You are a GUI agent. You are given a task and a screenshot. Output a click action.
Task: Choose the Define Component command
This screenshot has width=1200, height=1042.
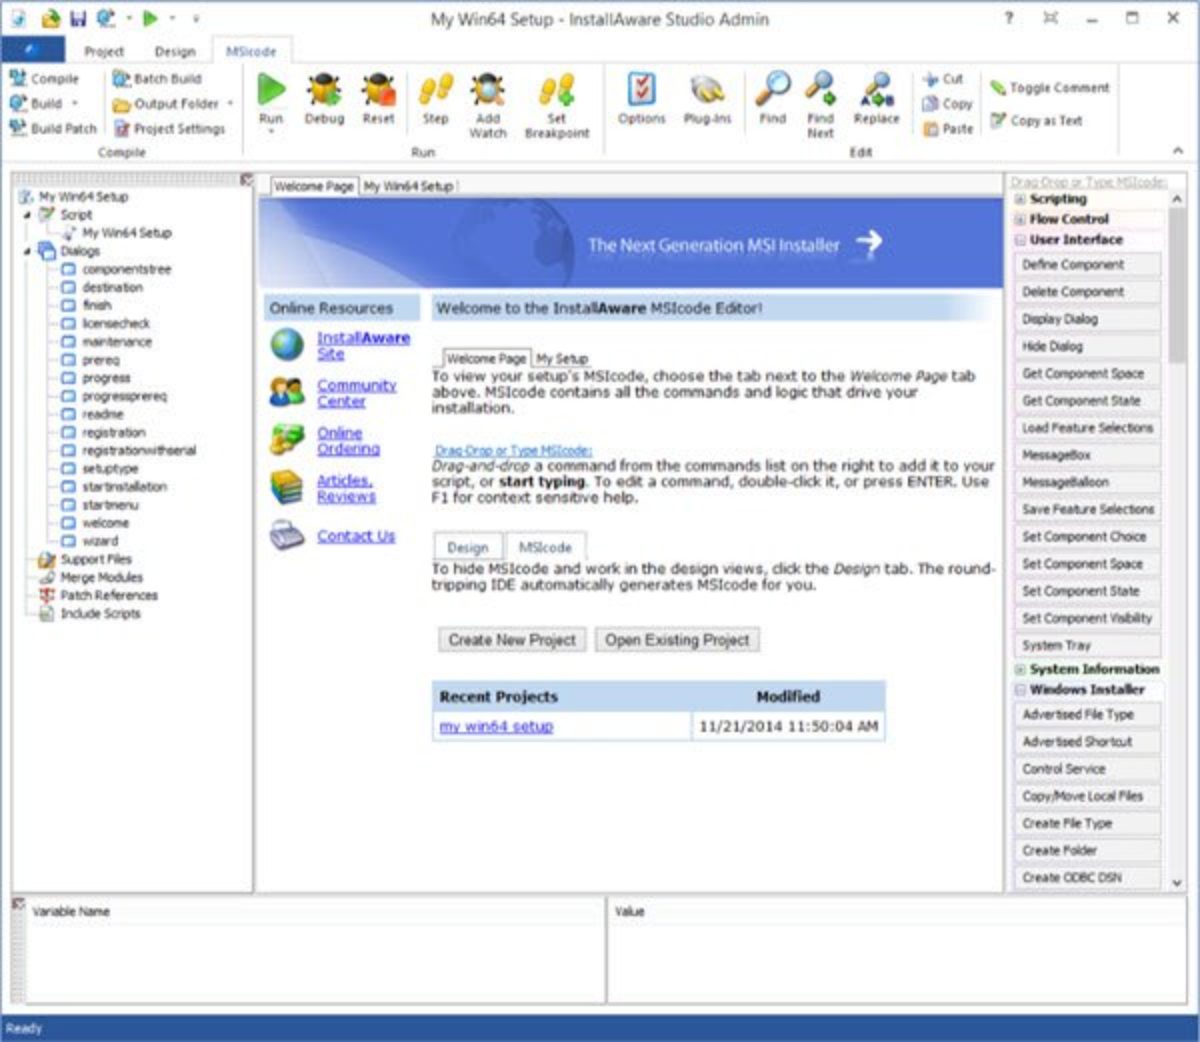[1087, 265]
